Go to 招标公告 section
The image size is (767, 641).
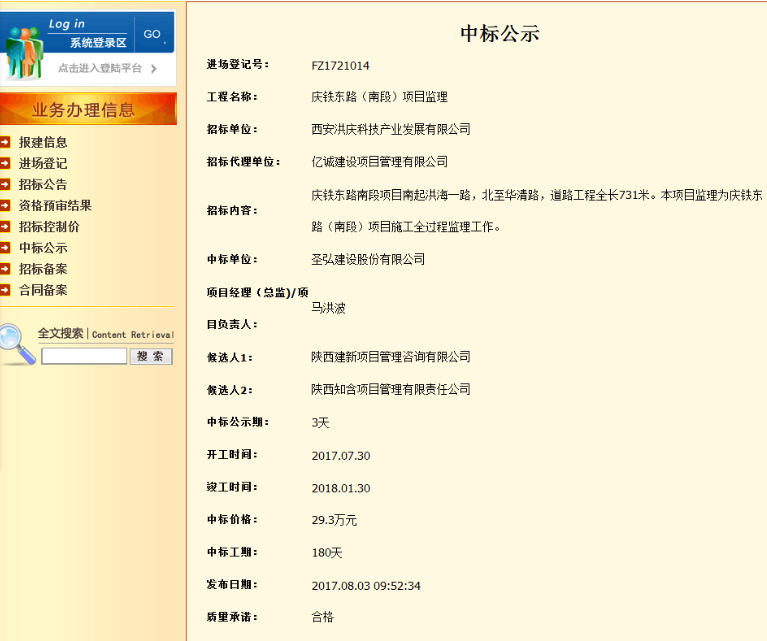point(43,184)
